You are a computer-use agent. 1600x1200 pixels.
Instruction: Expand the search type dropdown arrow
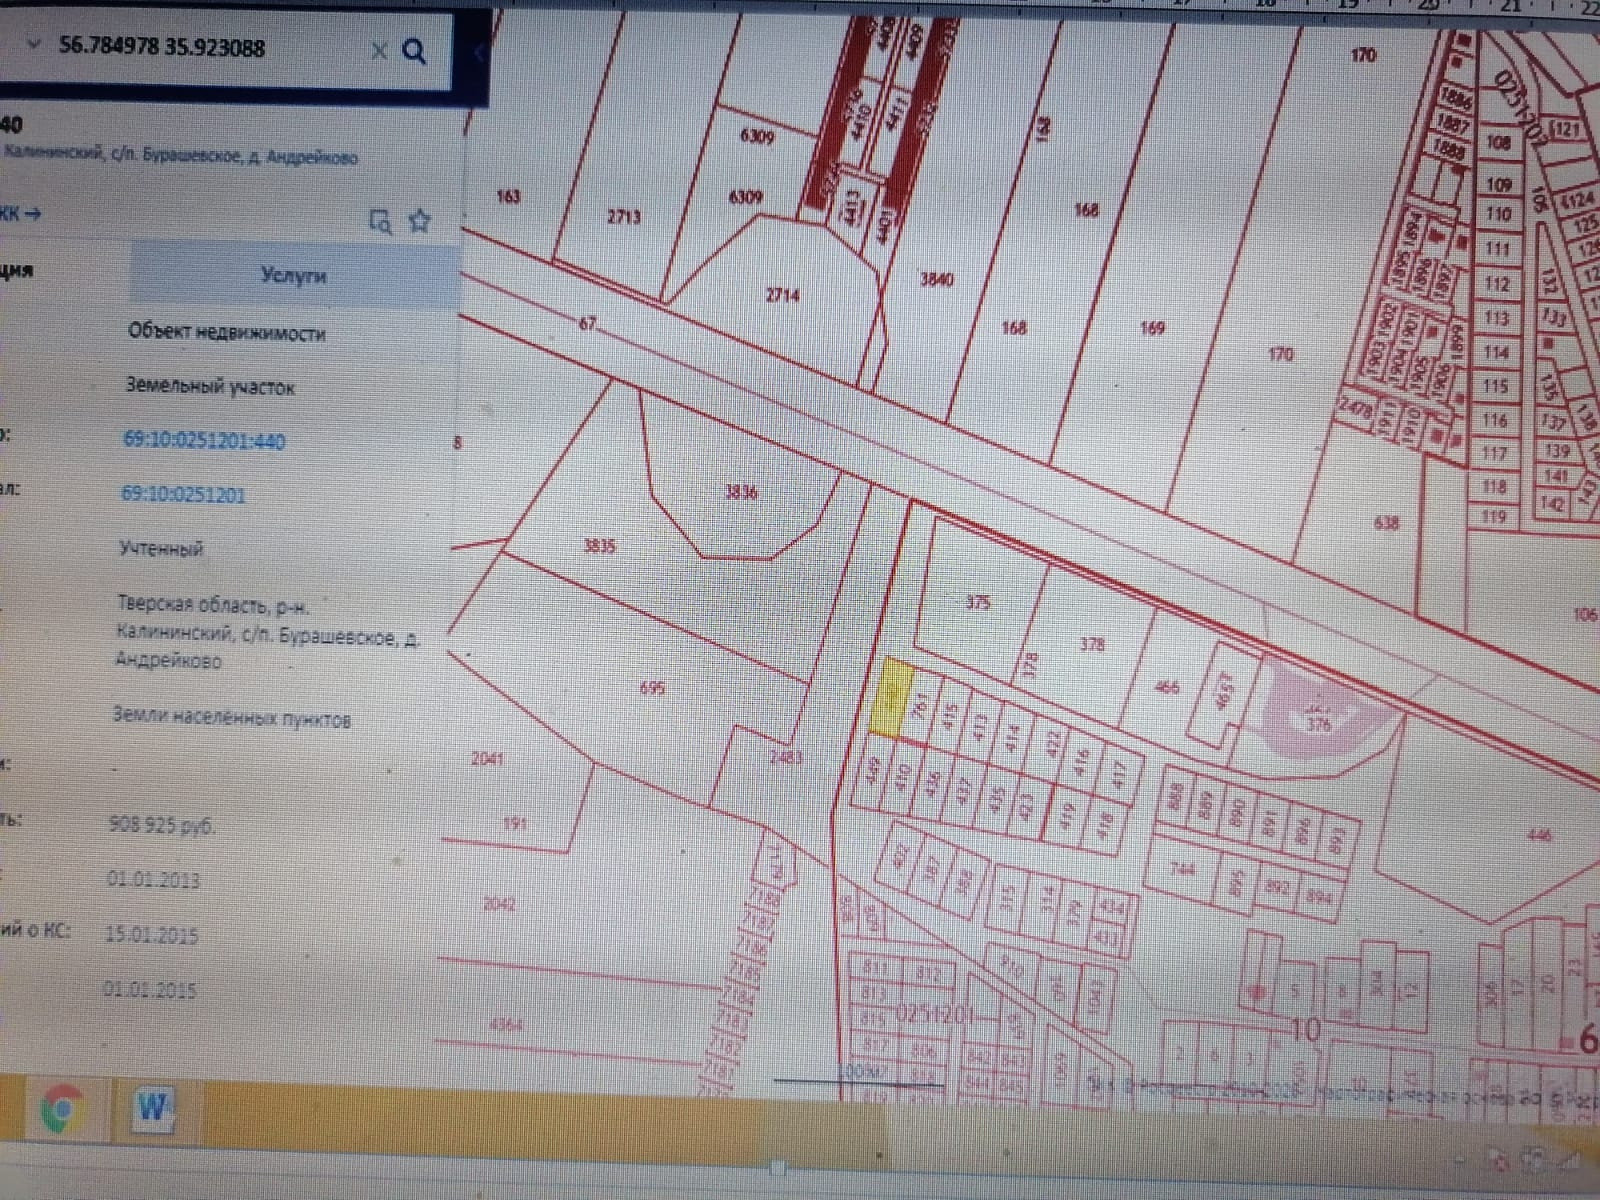[x=35, y=45]
